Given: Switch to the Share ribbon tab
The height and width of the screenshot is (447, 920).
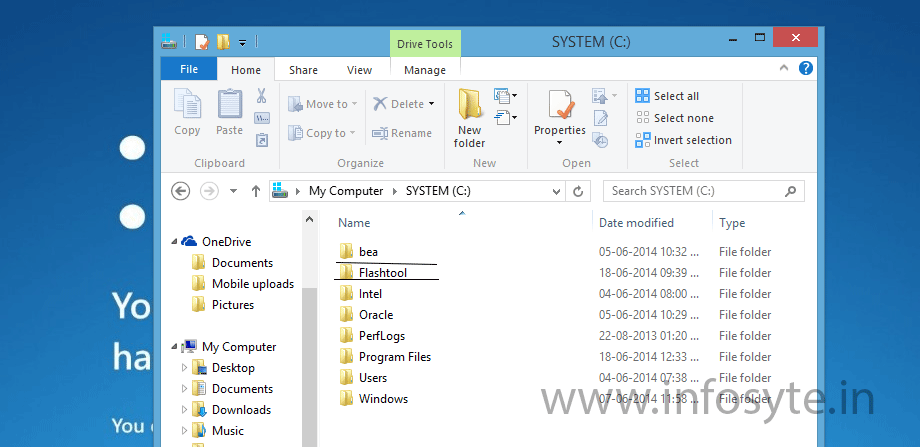Looking at the screenshot, I should coord(303,70).
